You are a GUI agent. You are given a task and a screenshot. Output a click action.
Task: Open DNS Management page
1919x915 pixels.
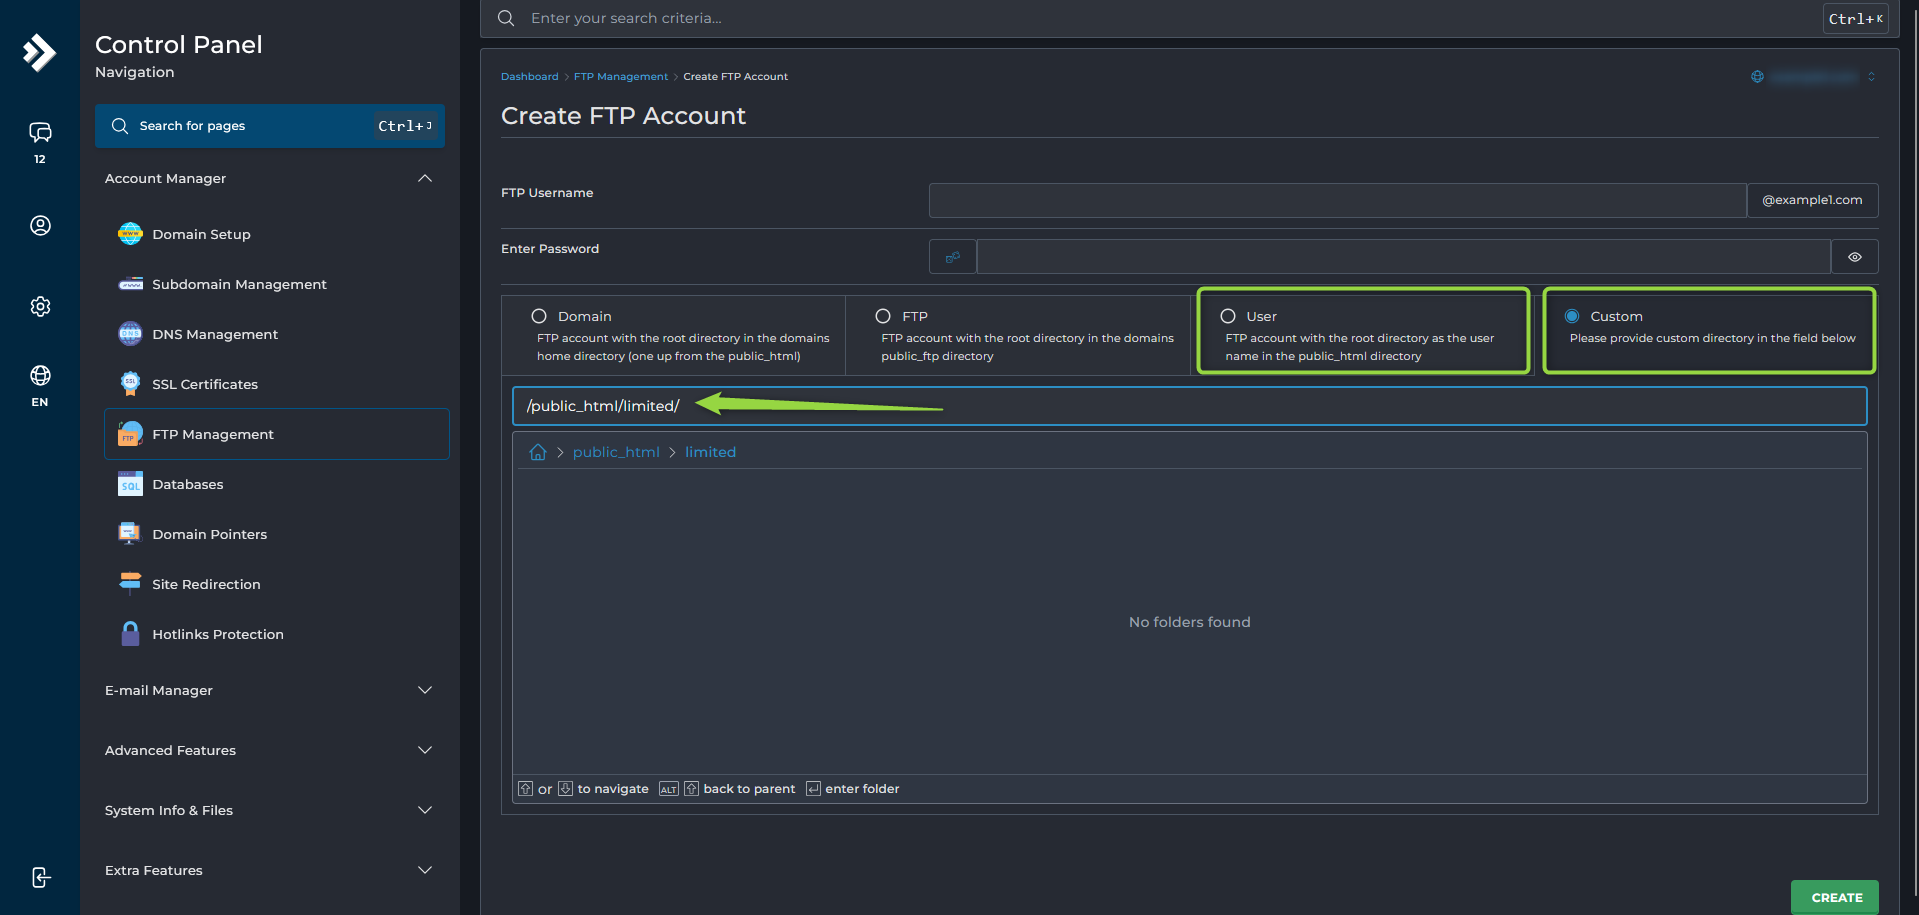coord(277,334)
